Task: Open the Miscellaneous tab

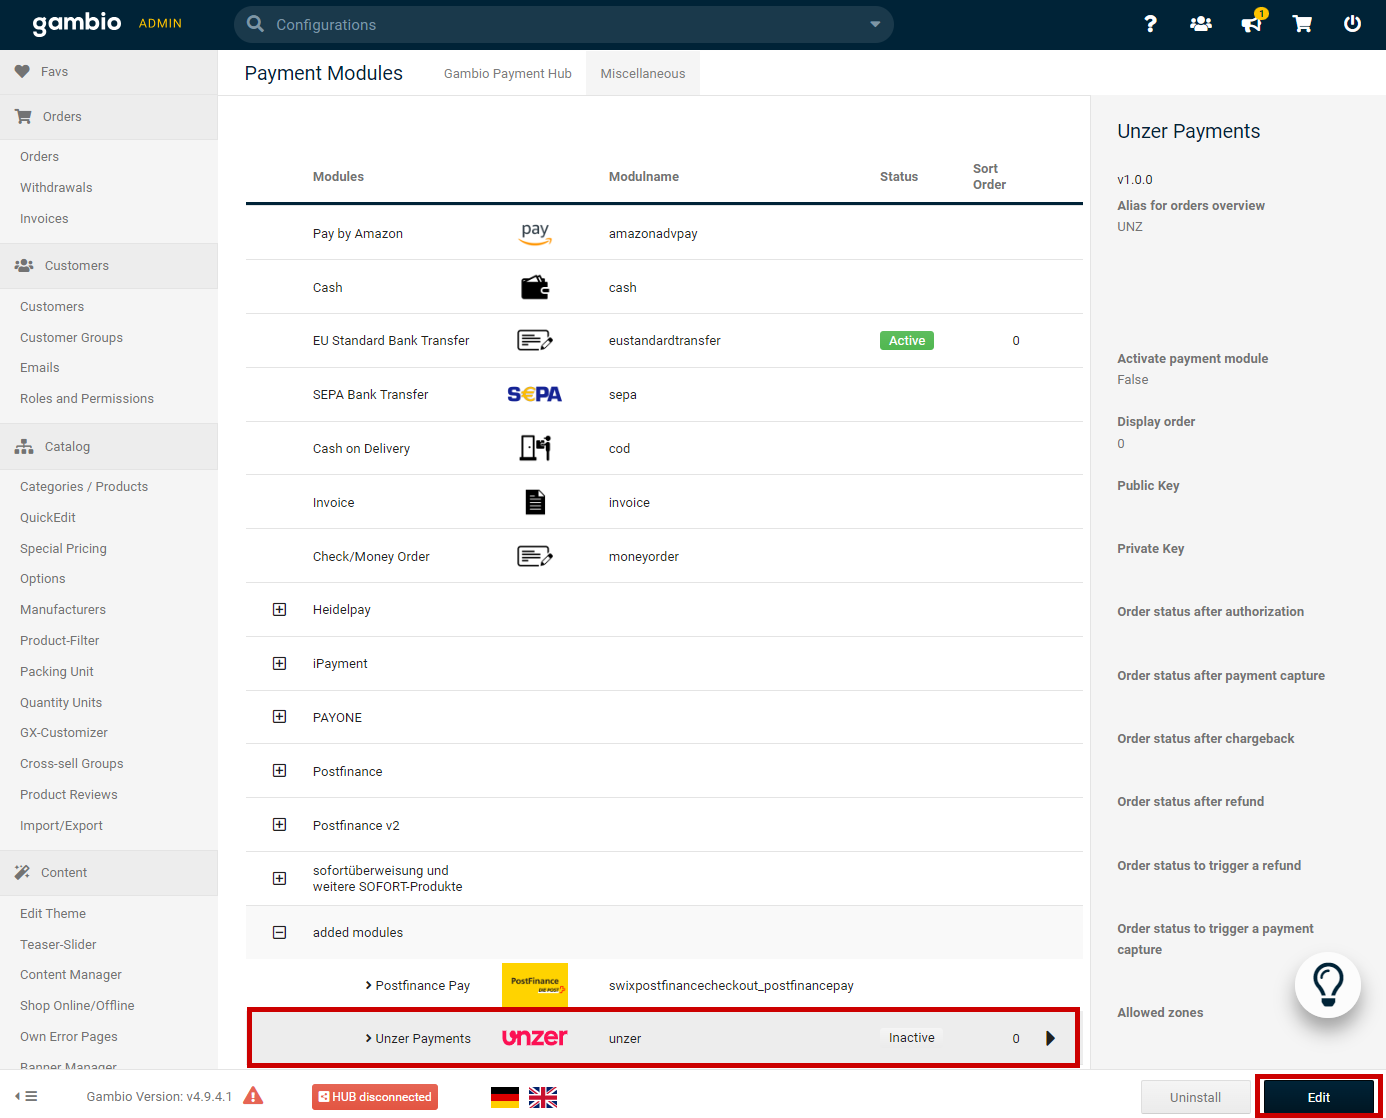Action: 643,74
